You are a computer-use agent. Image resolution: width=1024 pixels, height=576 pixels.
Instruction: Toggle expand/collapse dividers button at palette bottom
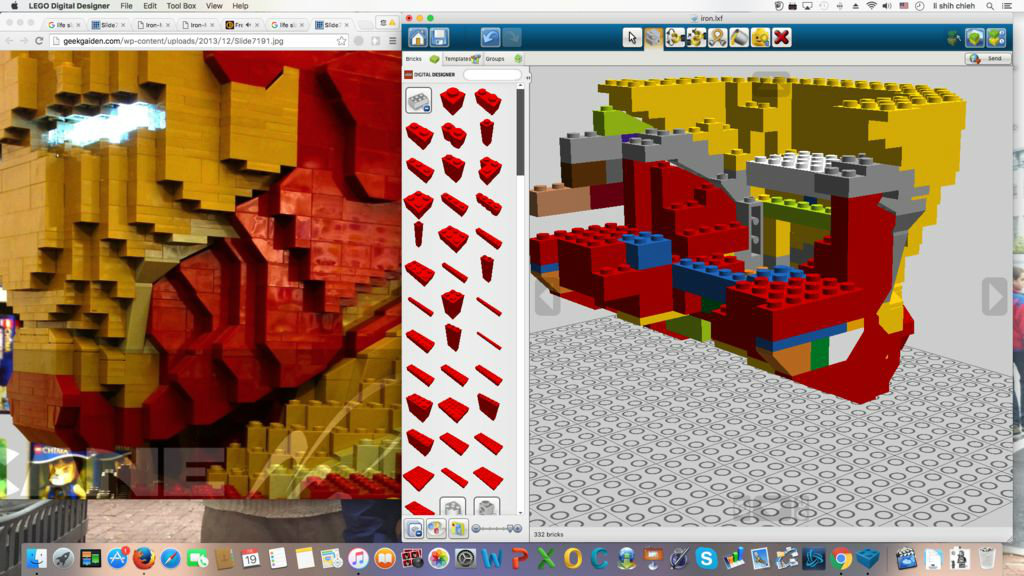(414, 528)
